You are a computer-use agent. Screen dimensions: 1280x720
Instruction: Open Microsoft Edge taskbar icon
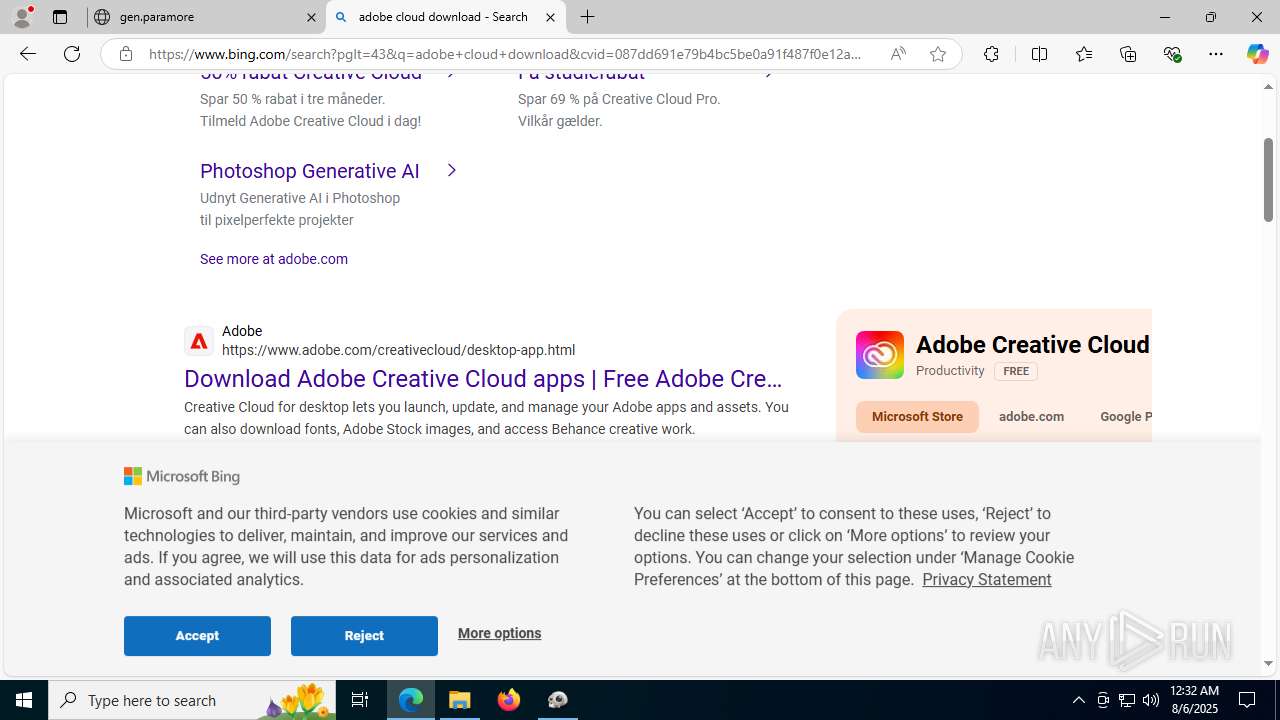tap(411, 700)
